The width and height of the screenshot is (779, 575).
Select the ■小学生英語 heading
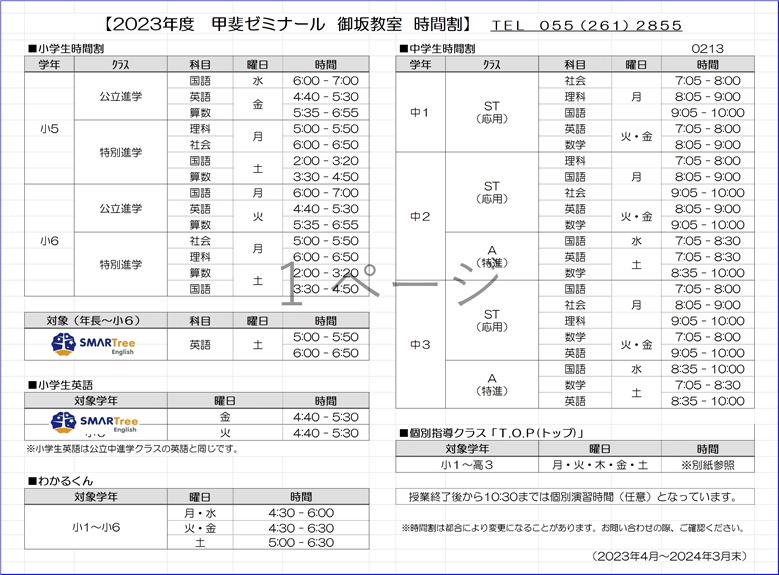point(61,385)
